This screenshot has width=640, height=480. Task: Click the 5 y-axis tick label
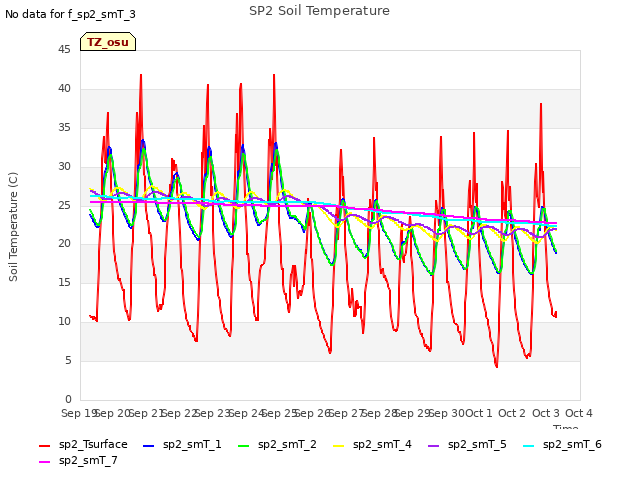(x=68, y=361)
